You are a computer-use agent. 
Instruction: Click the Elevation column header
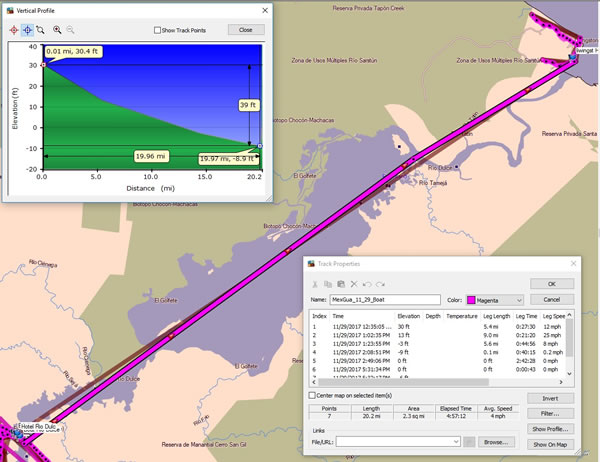tap(409, 316)
